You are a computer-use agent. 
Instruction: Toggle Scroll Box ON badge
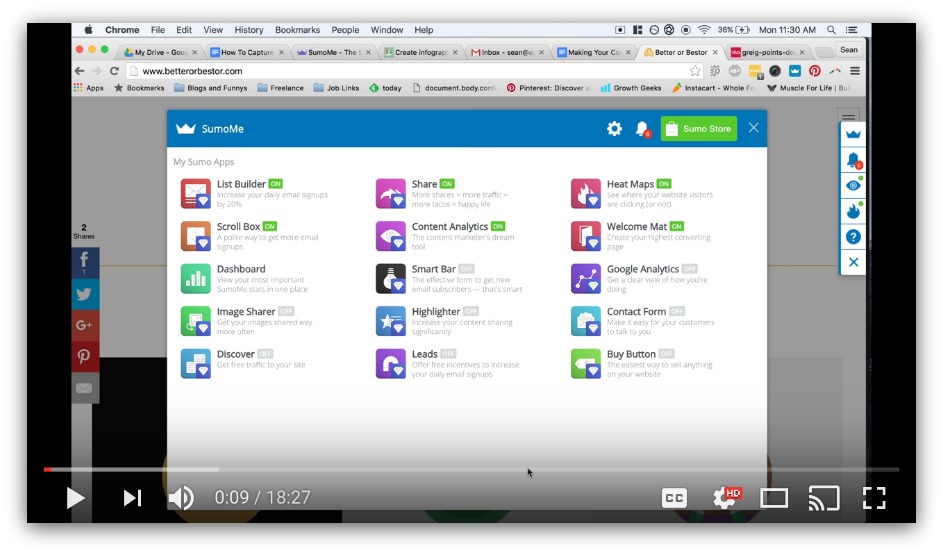coord(270,227)
